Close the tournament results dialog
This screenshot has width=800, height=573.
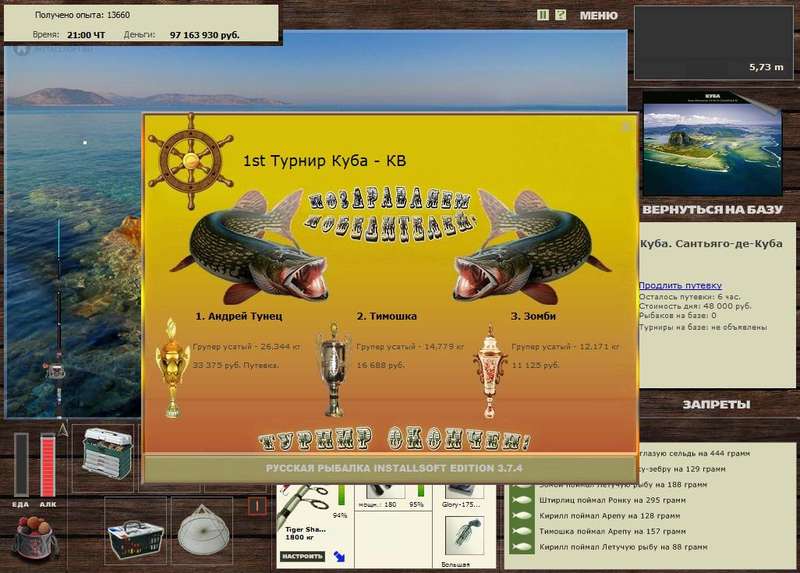(626, 126)
